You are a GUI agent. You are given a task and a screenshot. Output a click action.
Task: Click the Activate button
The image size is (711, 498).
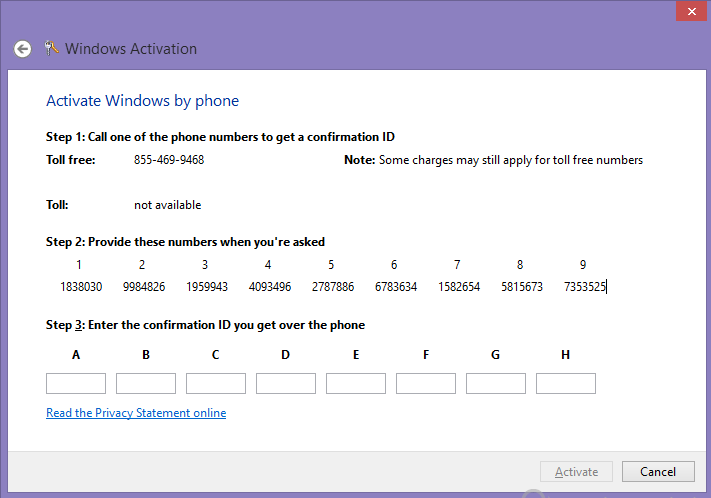(576, 472)
